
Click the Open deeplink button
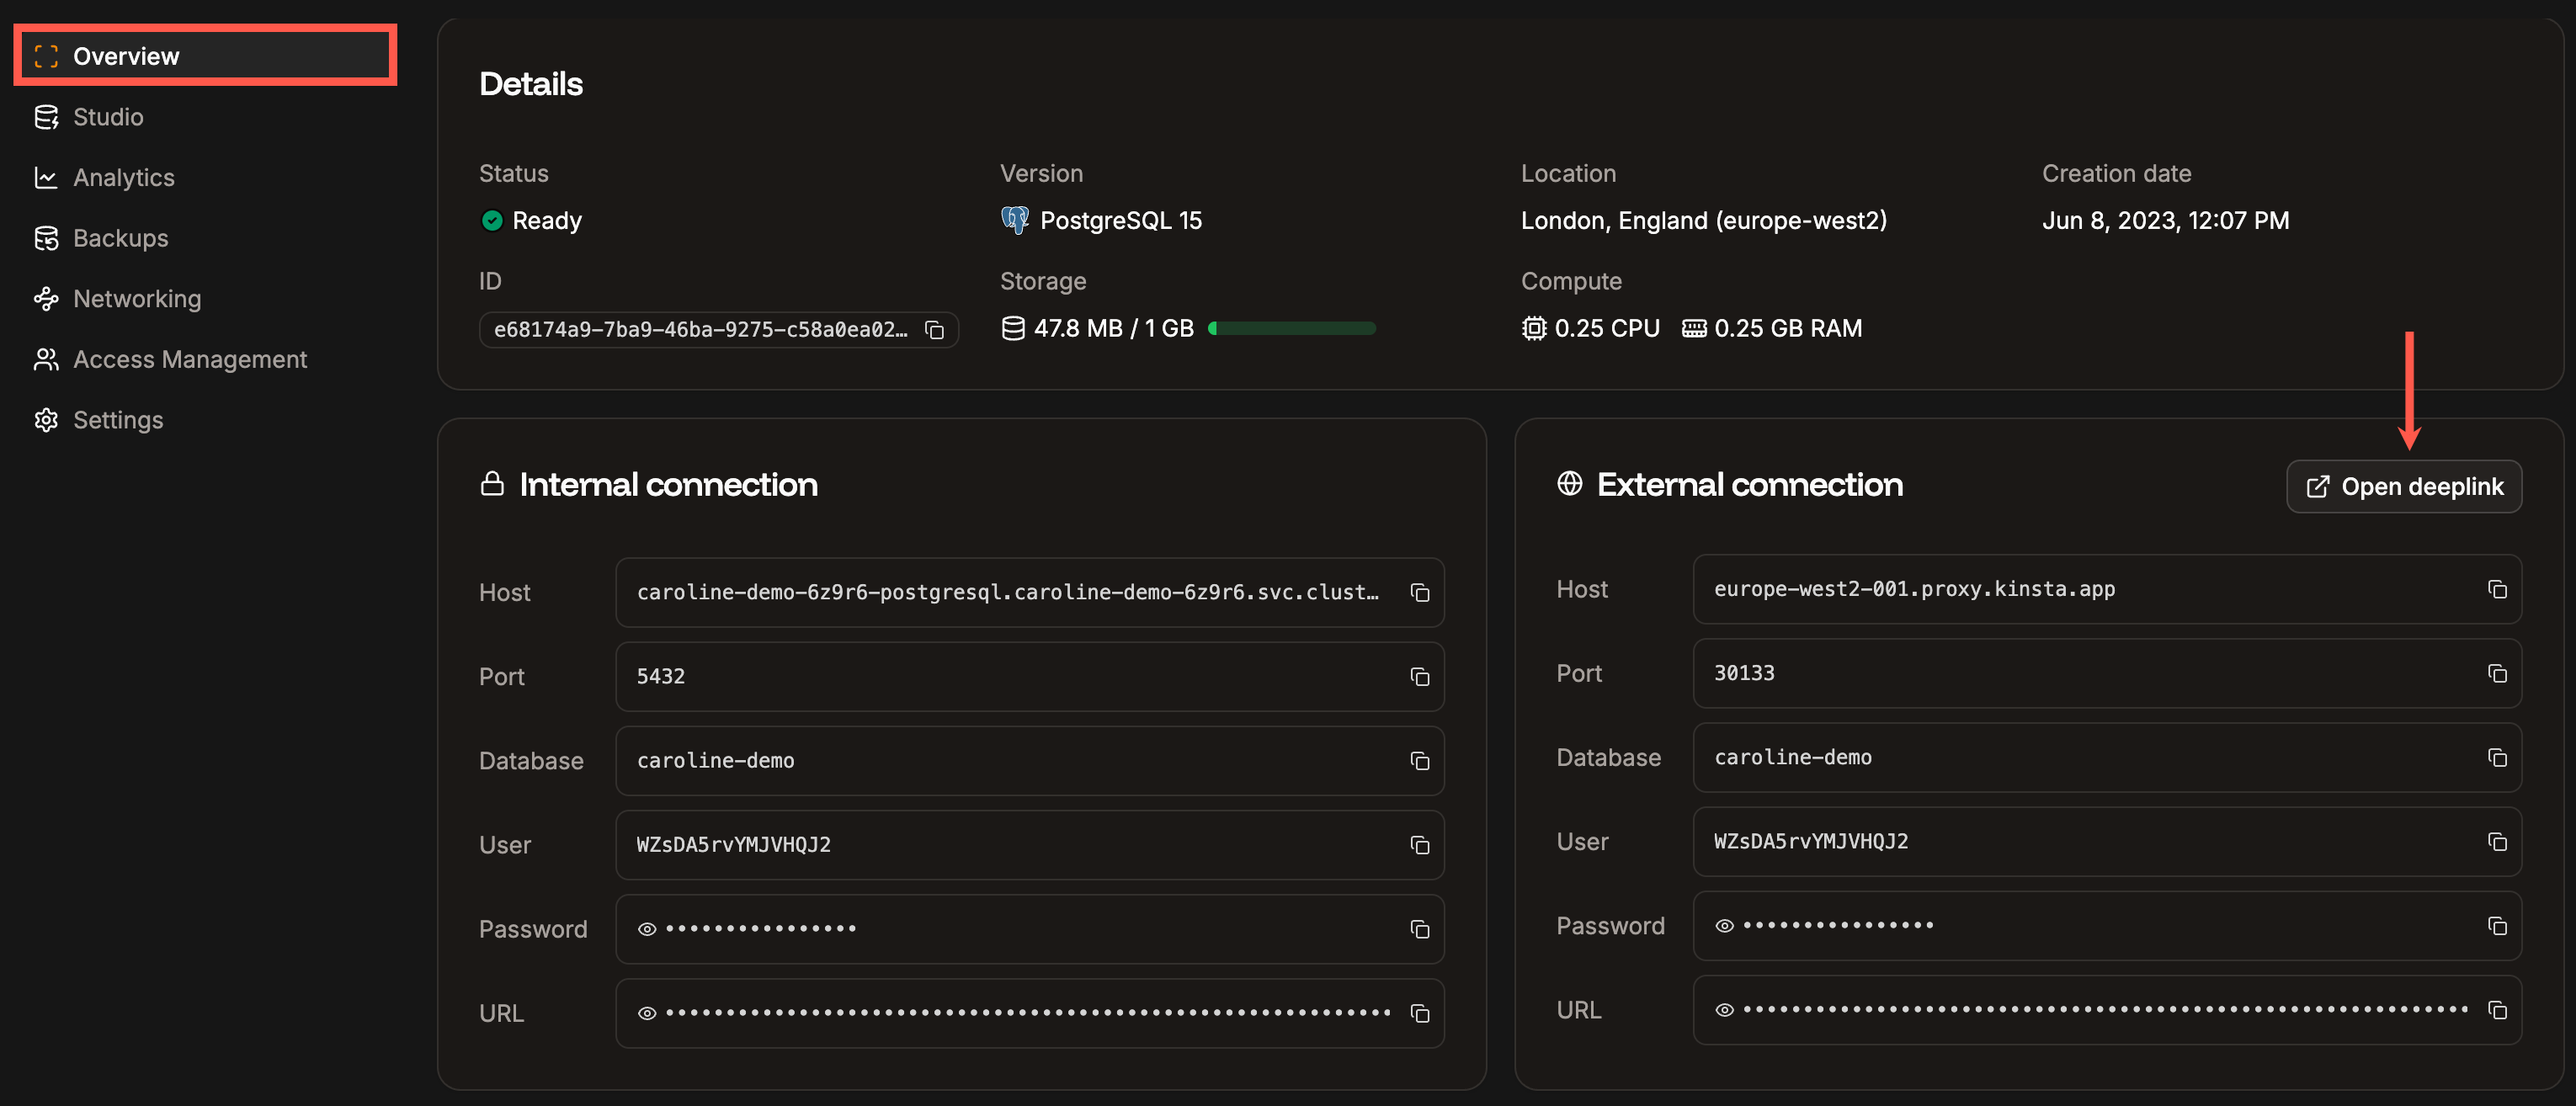coord(2404,486)
